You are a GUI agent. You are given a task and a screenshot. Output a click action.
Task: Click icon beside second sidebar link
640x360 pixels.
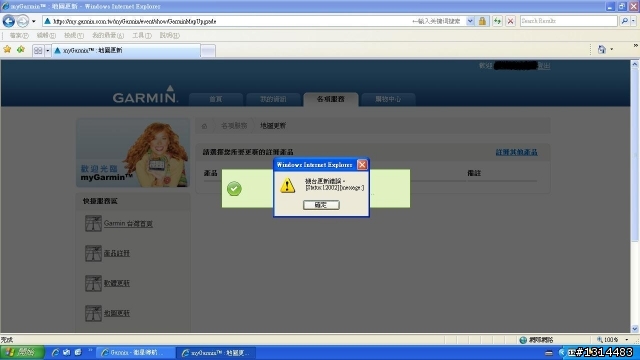pos(93,253)
